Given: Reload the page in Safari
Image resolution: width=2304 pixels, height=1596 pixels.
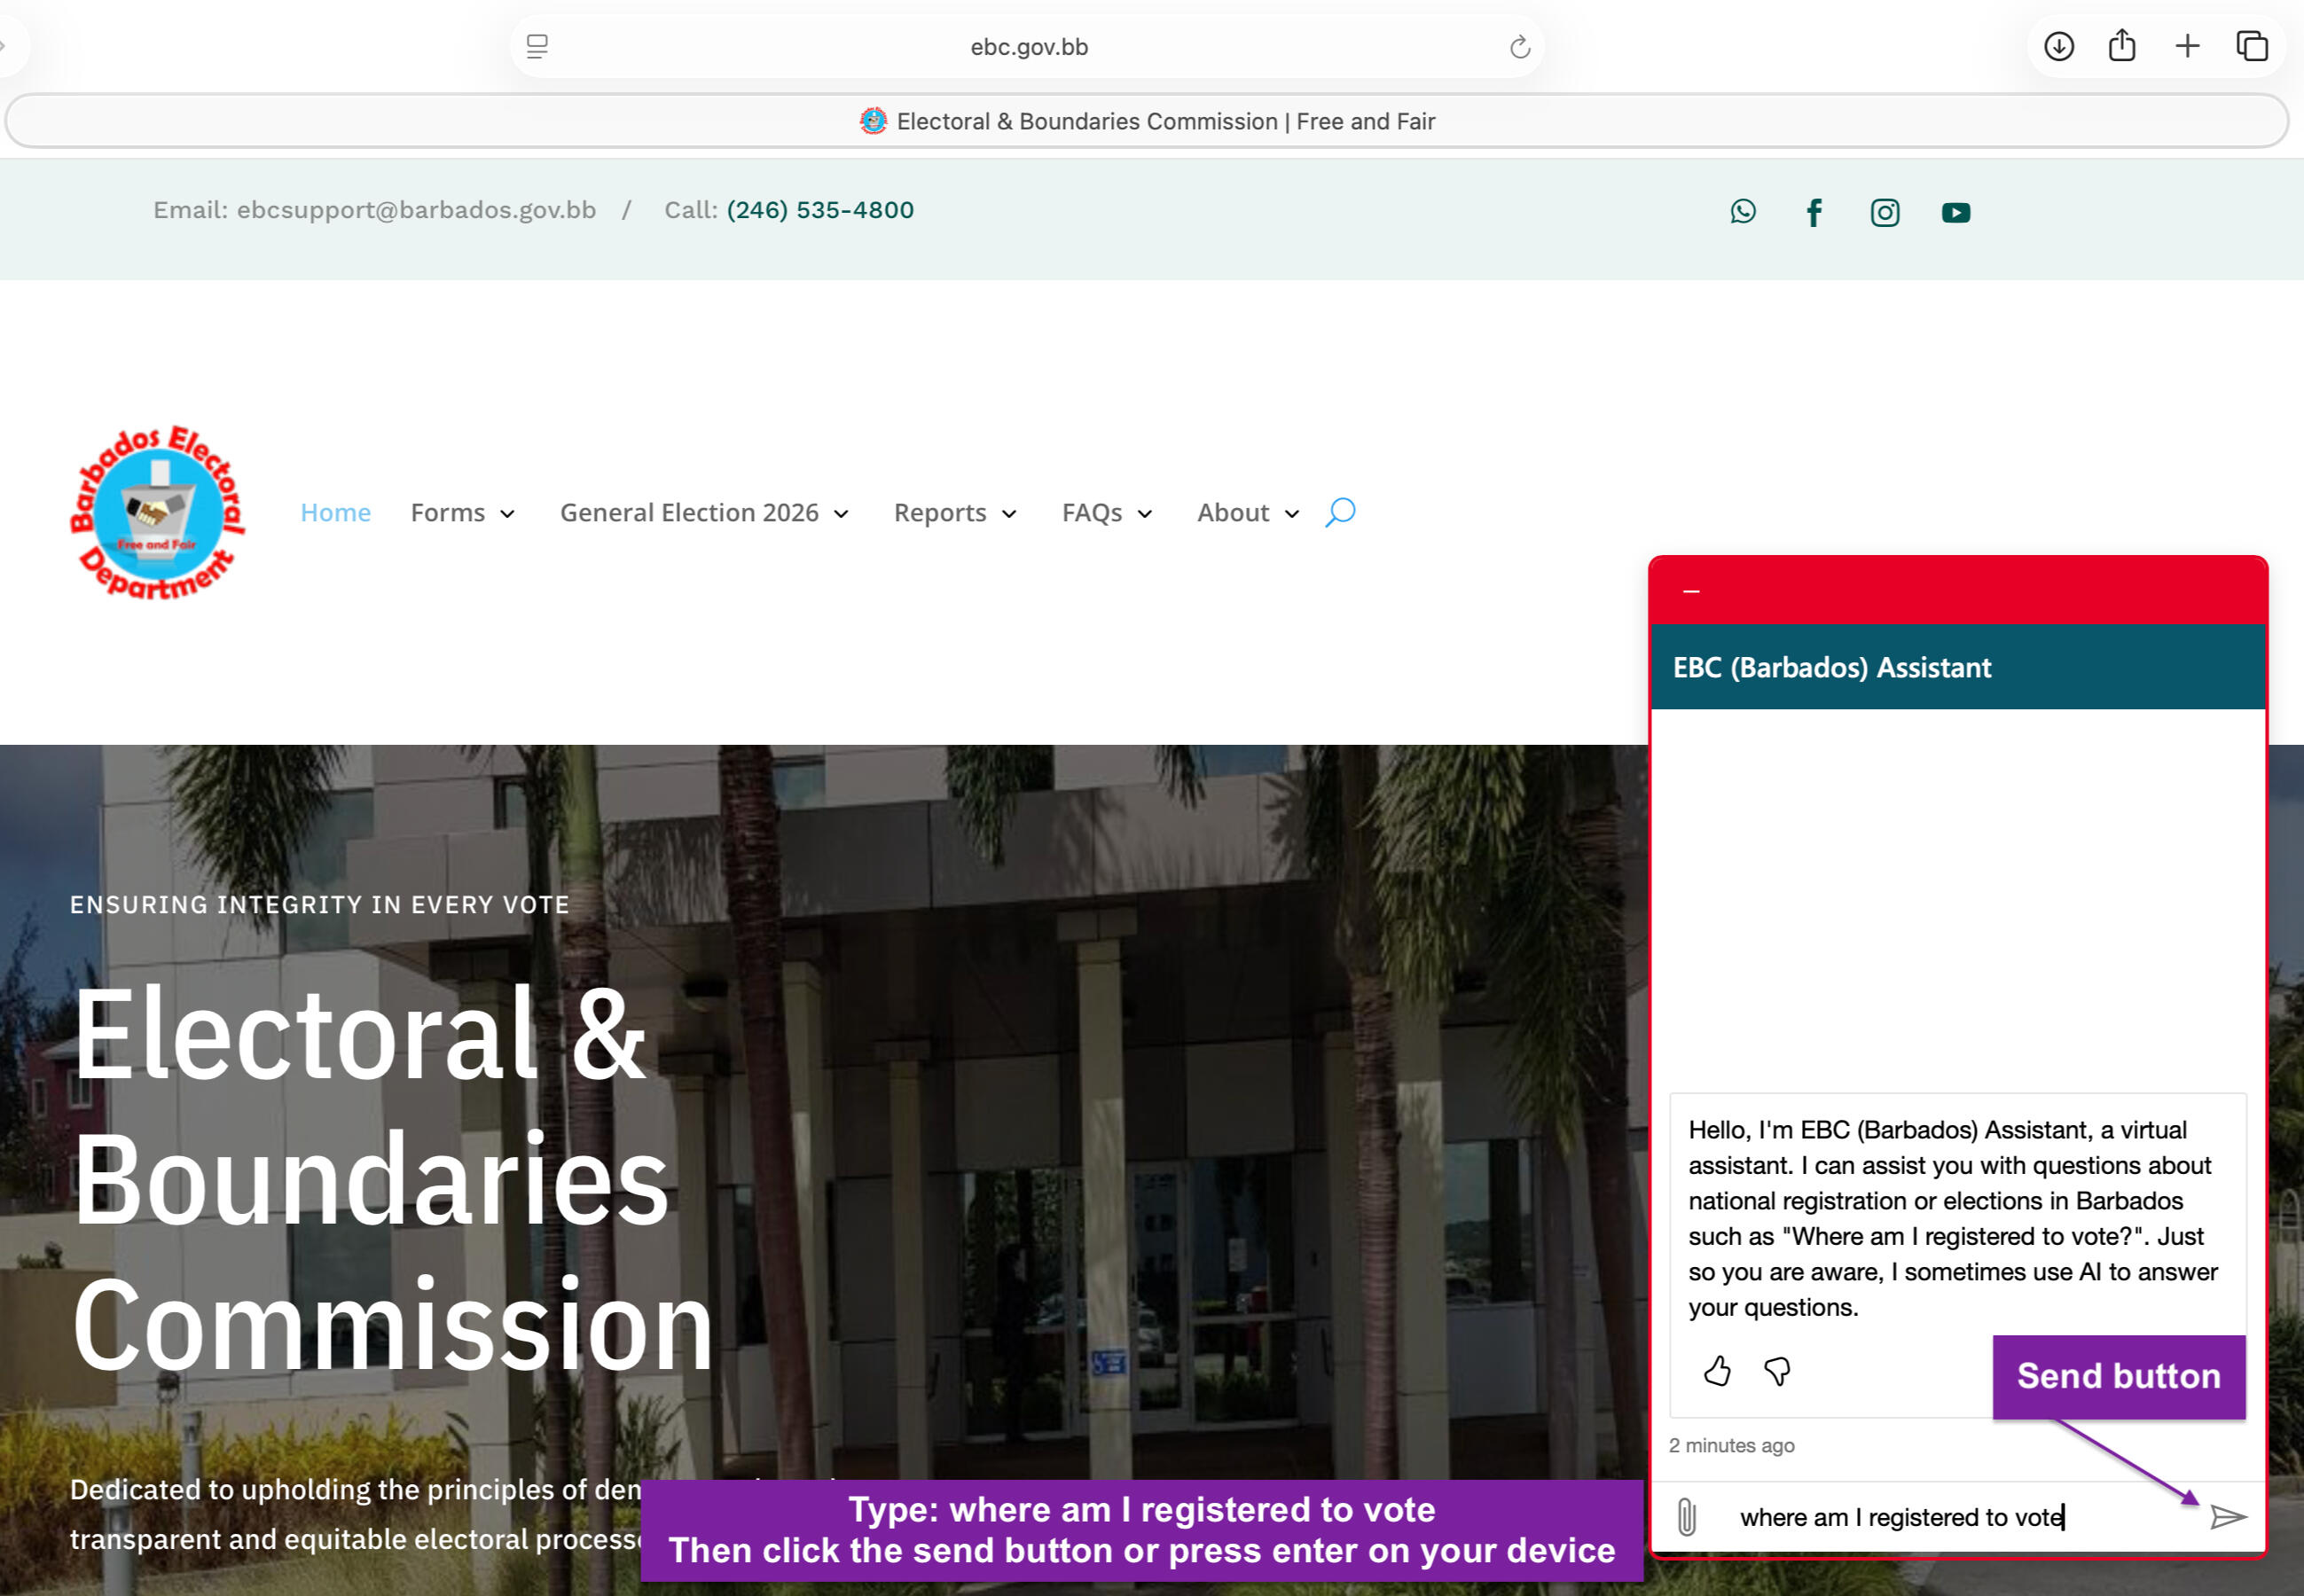Looking at the screenshot, I should click(1520, 47).
